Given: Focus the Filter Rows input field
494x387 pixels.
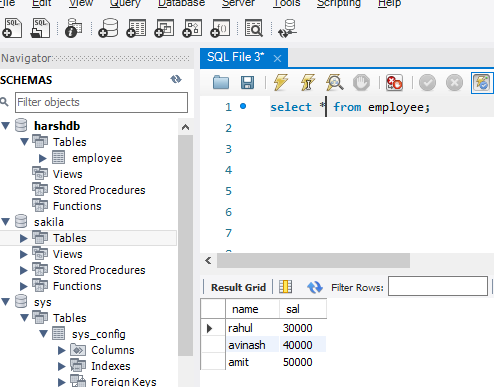Looking at the screenshot, I should click(x=438, y=286).
